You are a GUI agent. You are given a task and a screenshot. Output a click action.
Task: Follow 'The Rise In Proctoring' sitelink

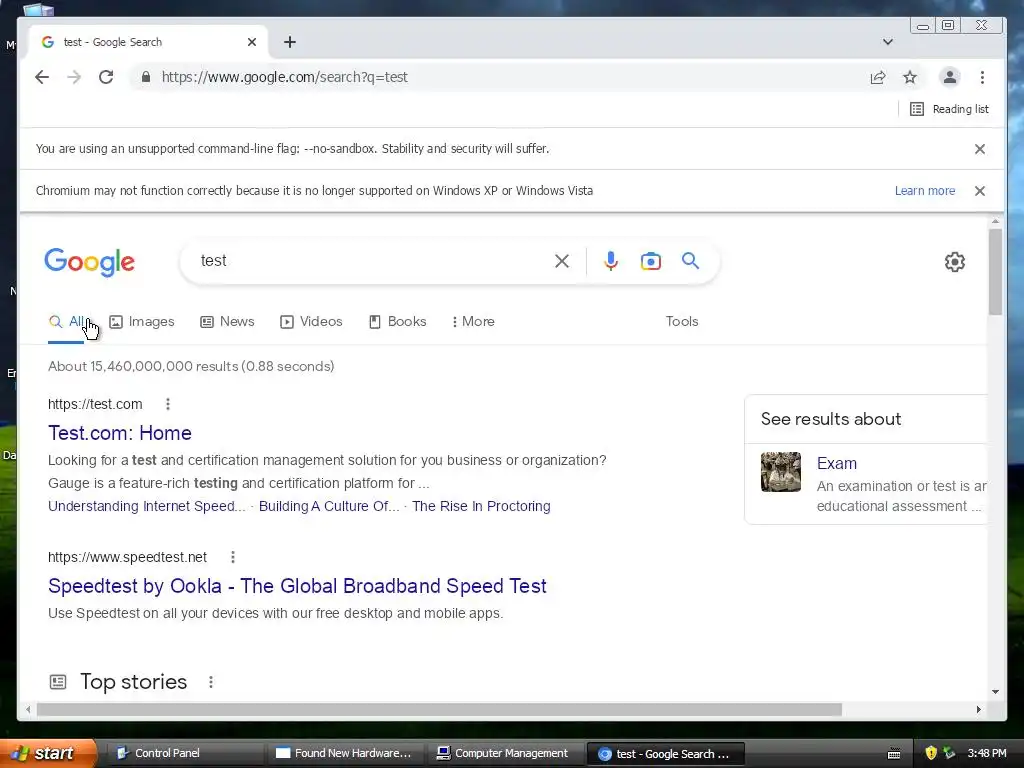481,506
